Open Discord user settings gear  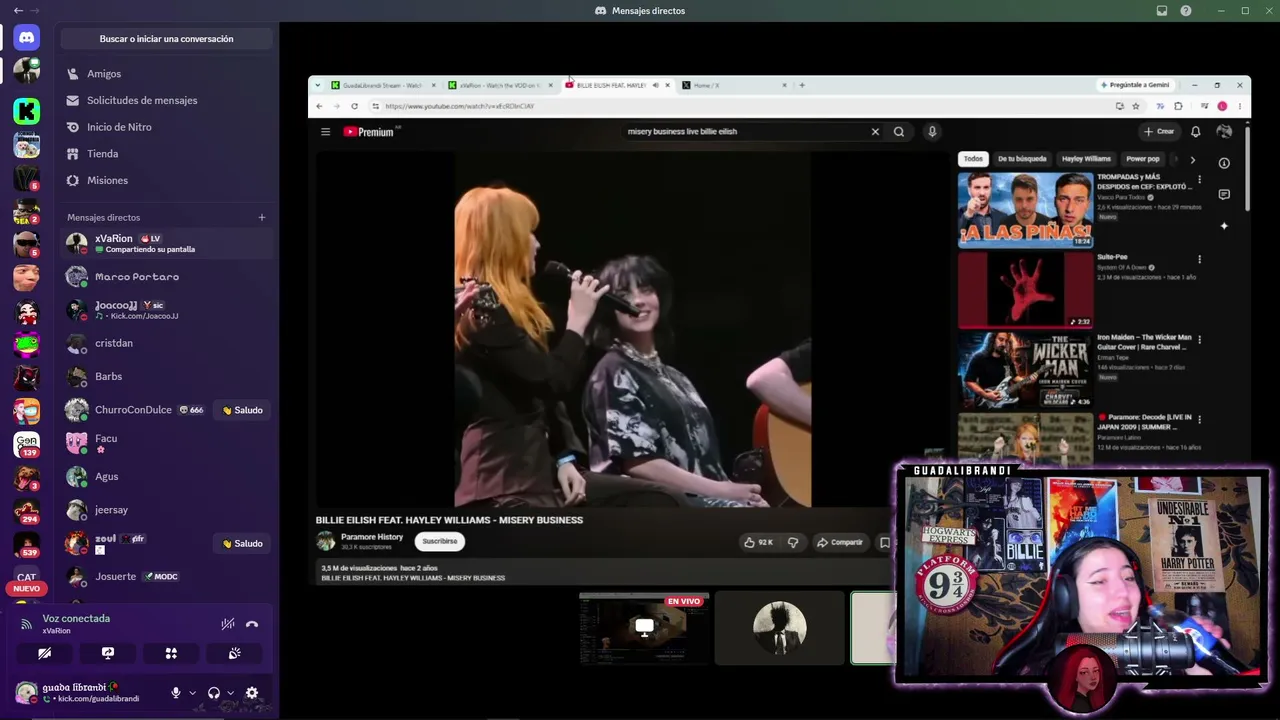[x=252, y=693]
